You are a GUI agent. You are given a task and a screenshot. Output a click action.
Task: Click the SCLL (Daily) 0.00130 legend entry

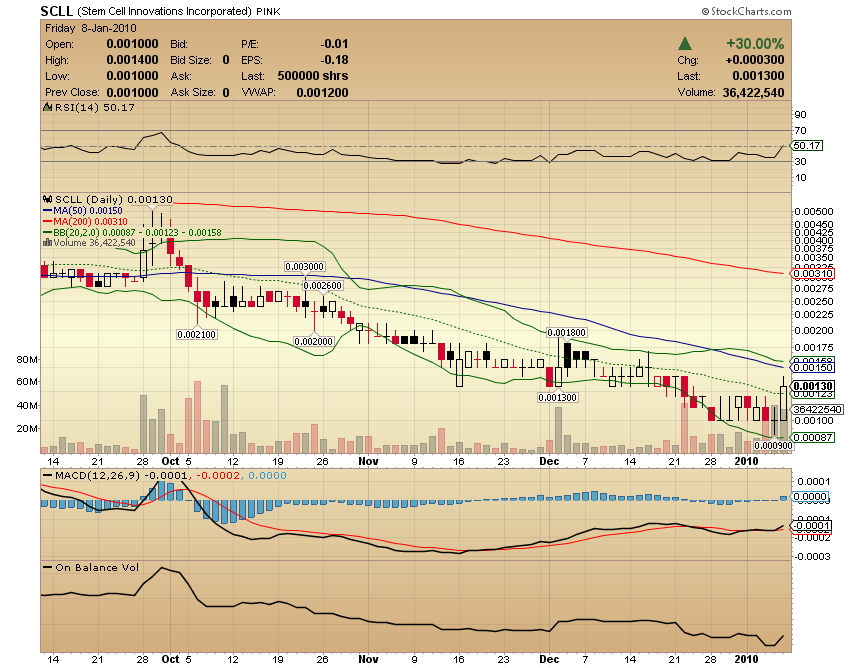[x=113, y=200]
